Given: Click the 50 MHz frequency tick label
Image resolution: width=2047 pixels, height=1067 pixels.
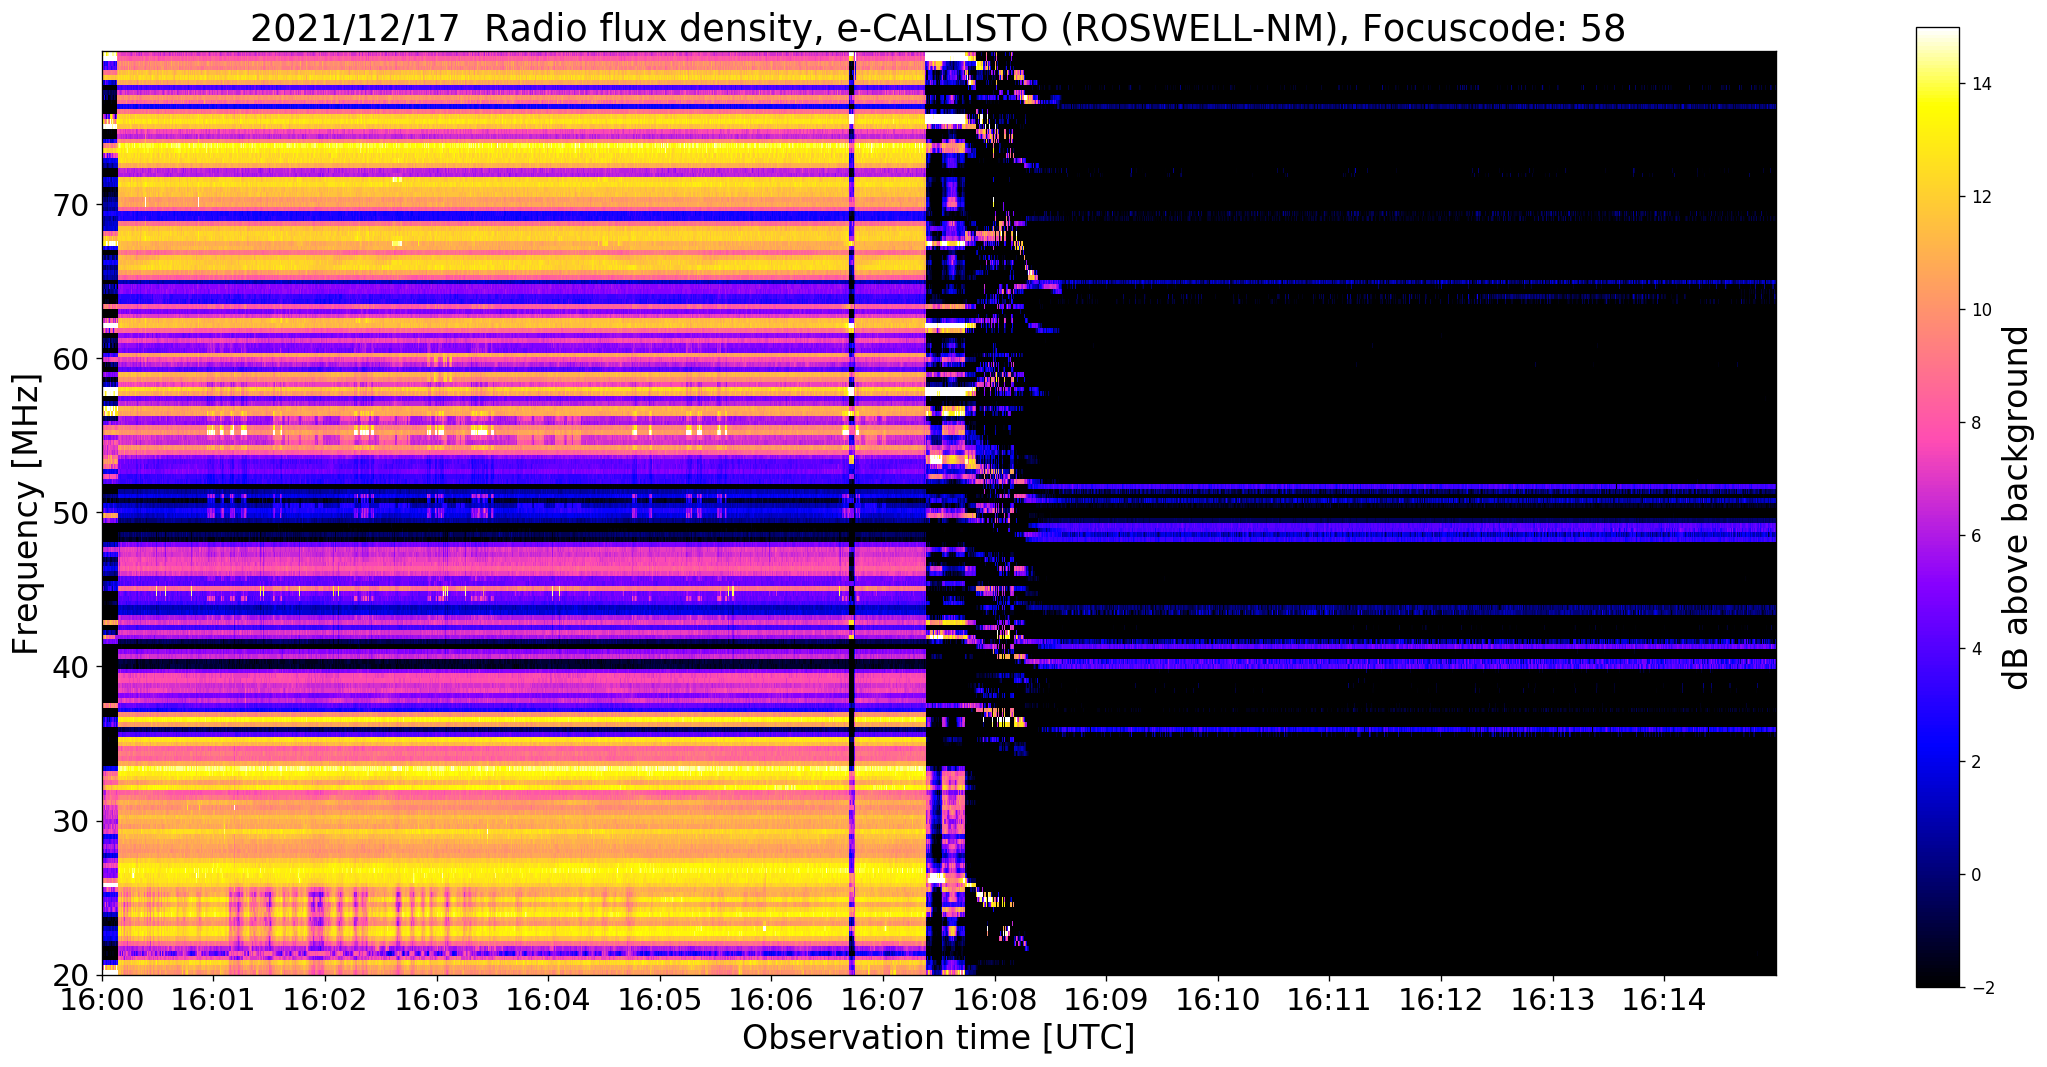Looking at the screenshot, I should [72, 513].
